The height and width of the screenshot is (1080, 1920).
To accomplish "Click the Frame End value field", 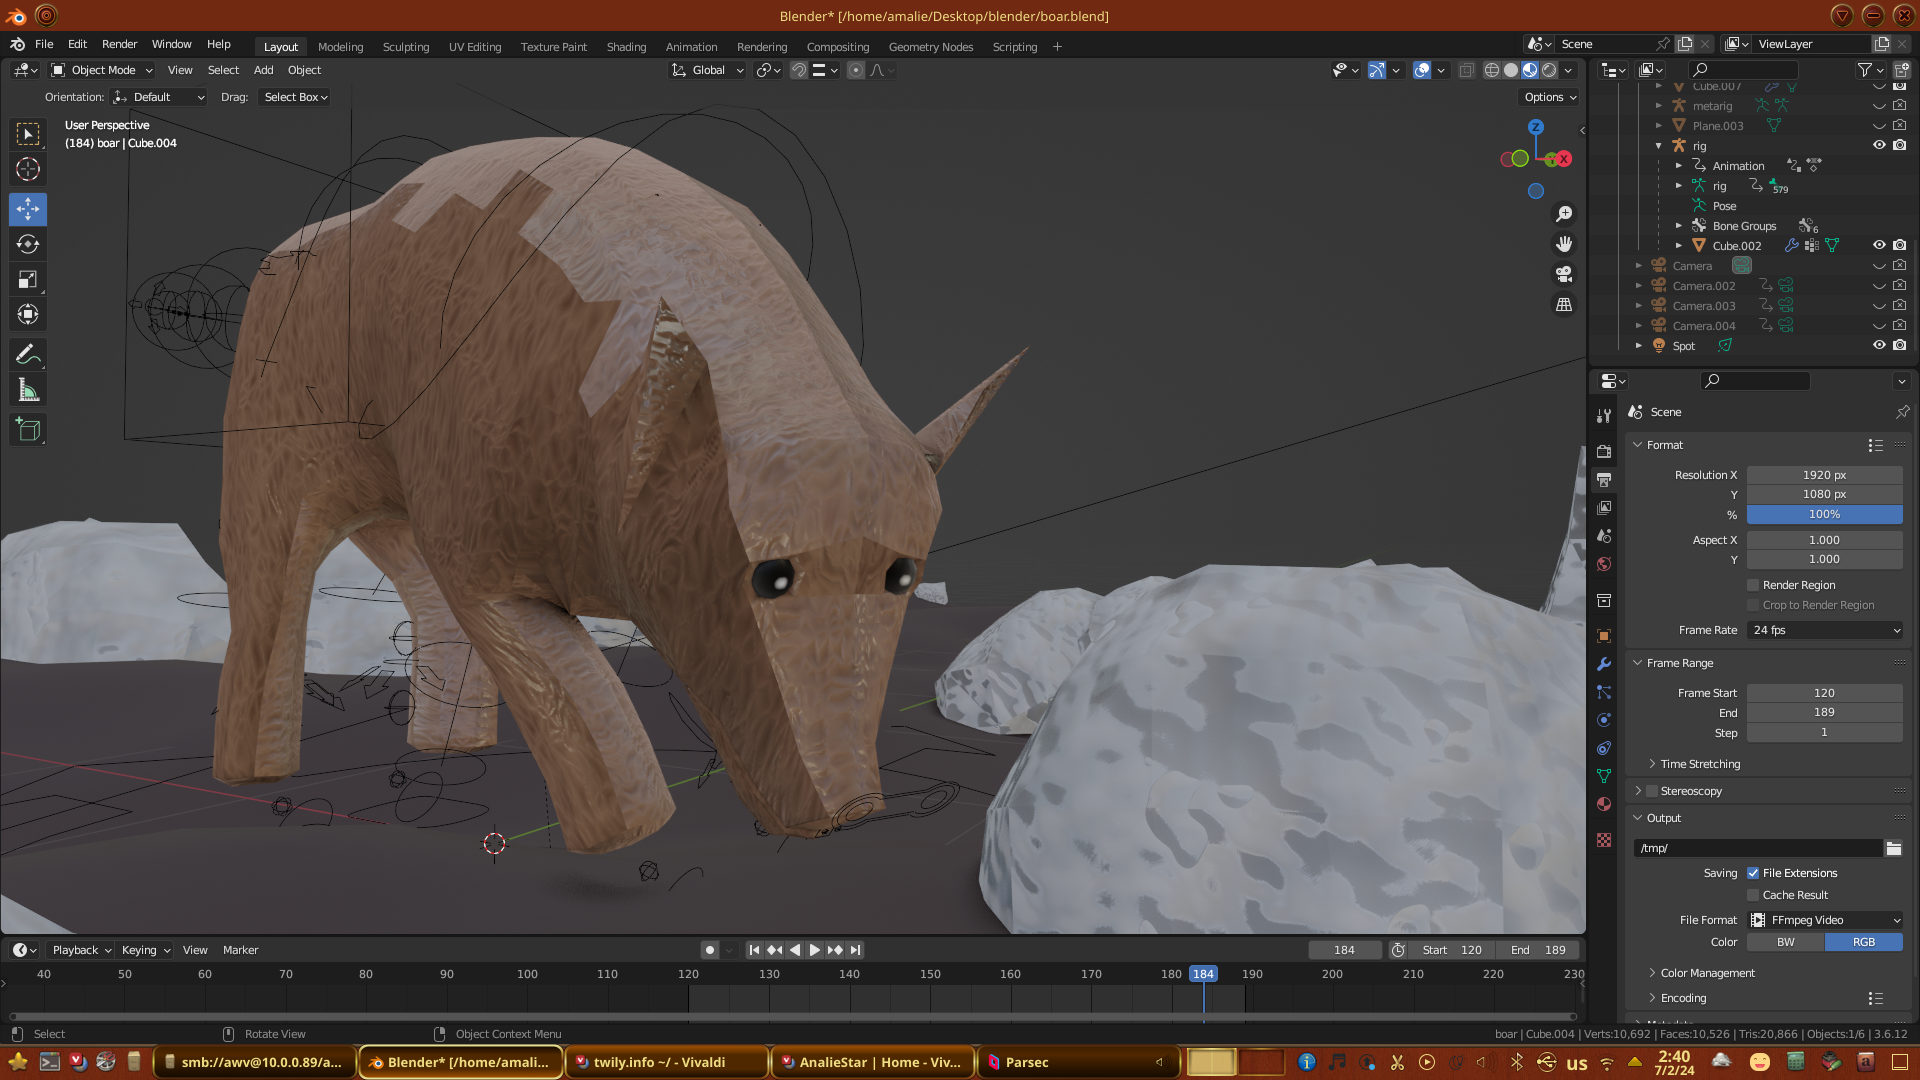I will (x=1824, y=712).
